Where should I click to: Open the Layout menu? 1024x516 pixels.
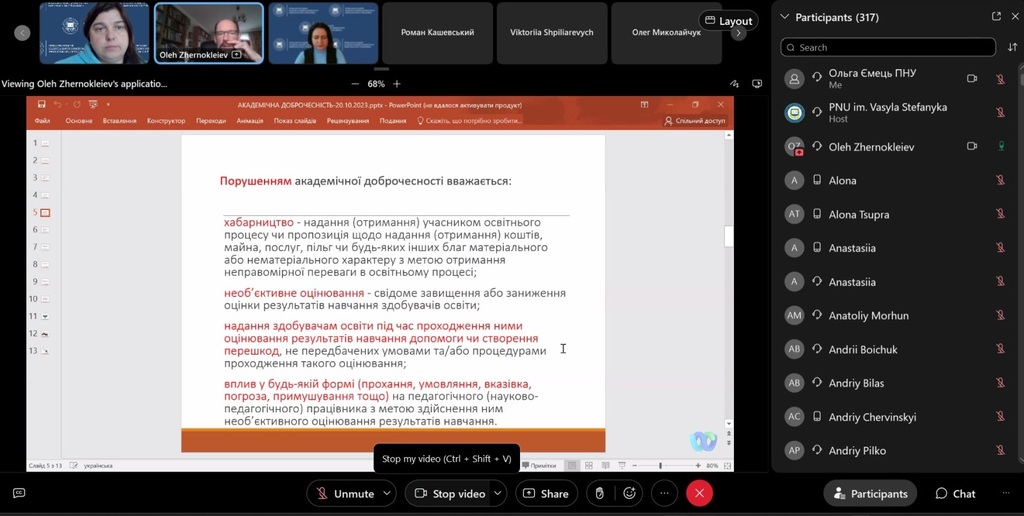click(728, 21)
